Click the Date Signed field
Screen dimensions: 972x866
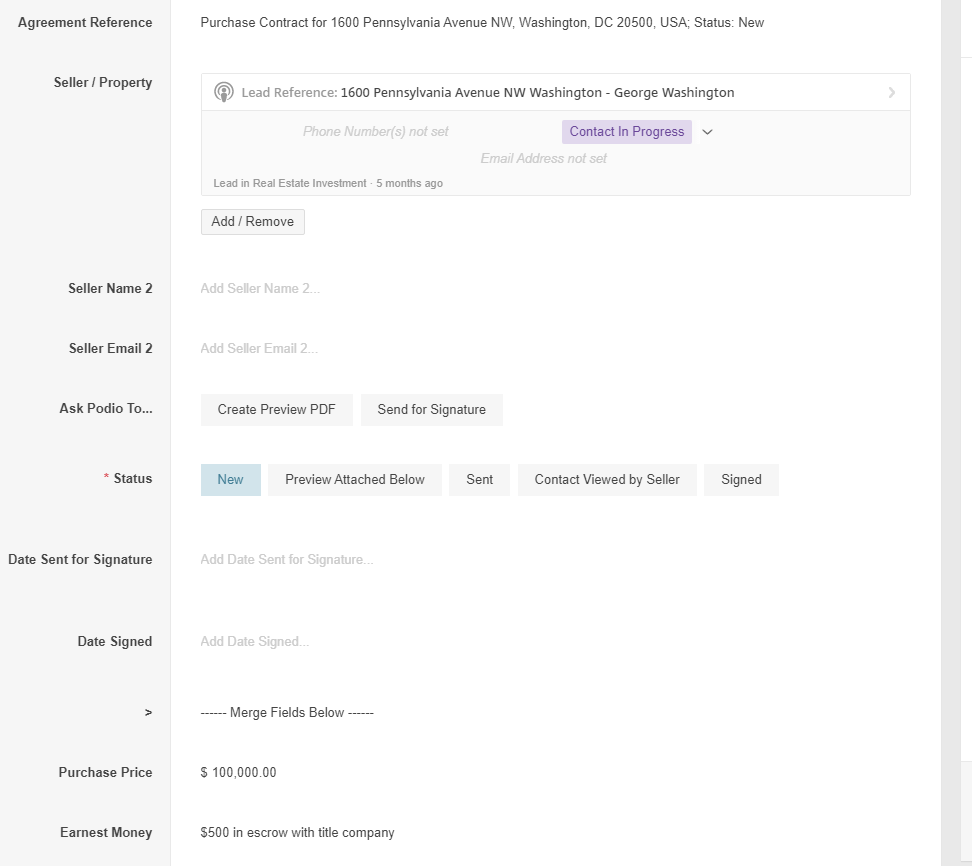(x=255, y=642)
